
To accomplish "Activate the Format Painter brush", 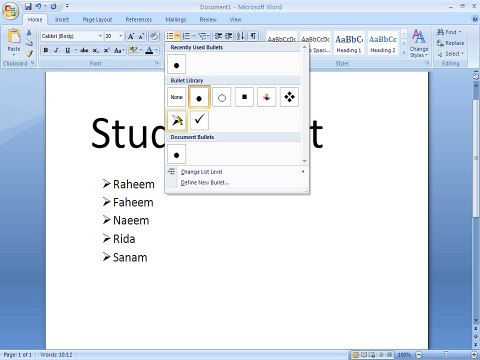I will pos(29,53).
